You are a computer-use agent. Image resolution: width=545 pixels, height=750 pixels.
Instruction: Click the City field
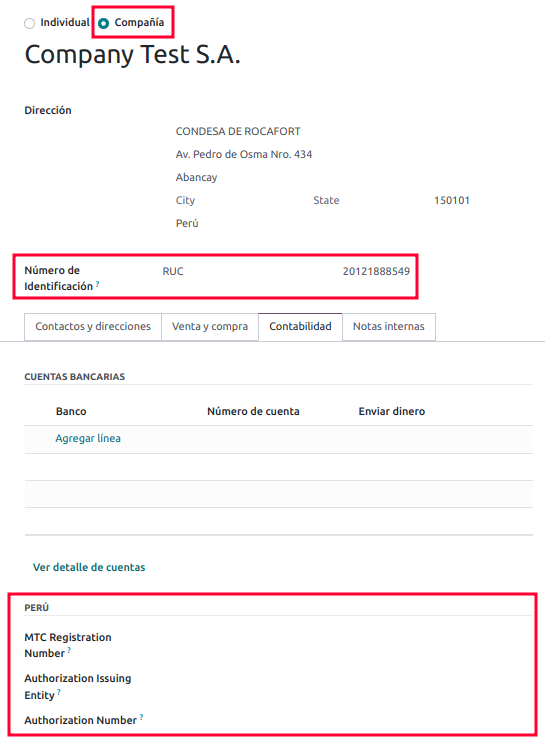coord(185,200)
